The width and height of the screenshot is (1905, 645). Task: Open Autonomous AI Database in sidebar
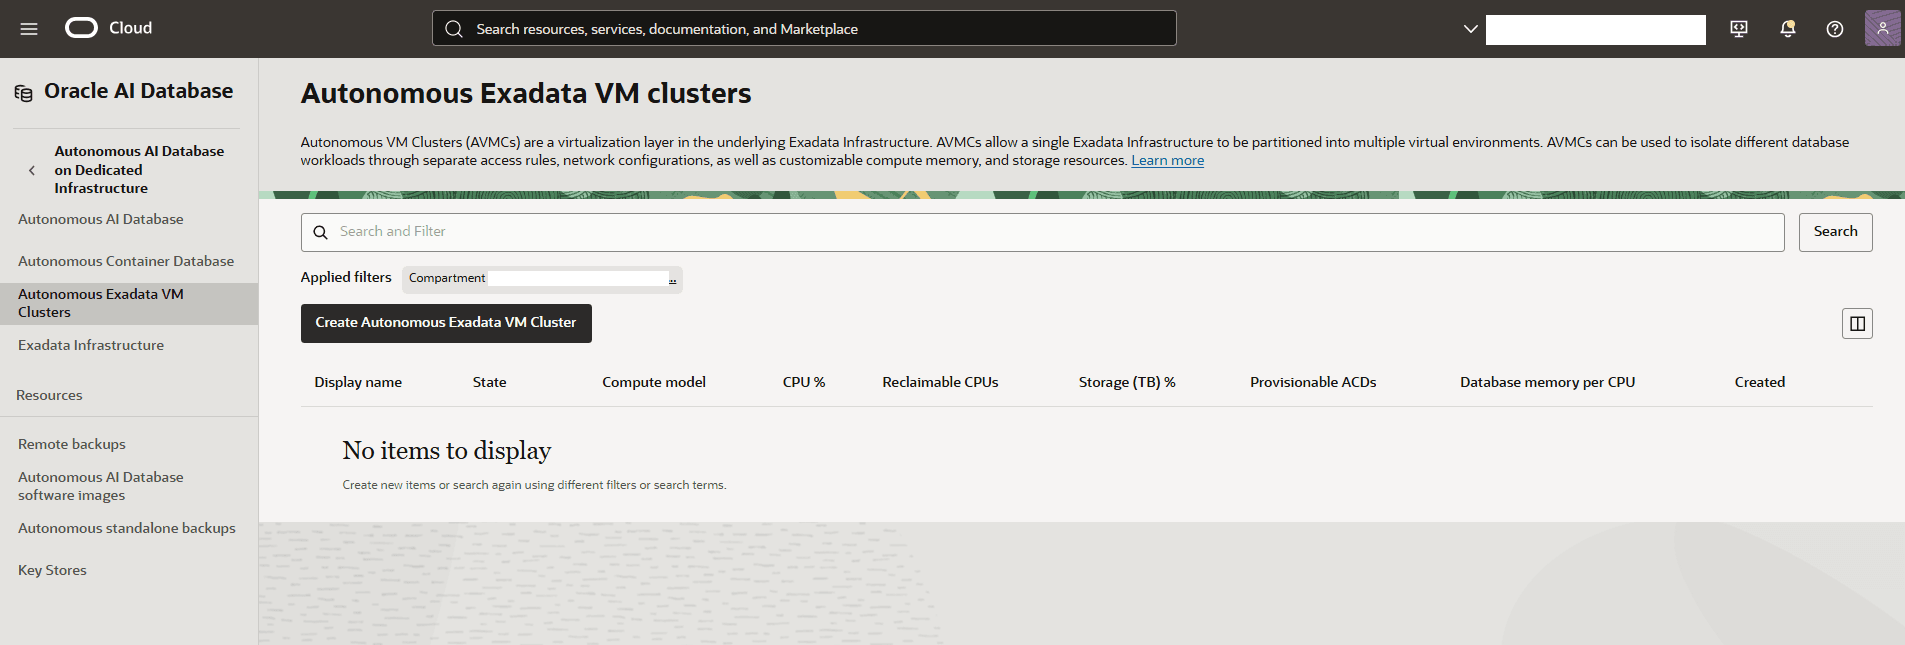[x=101, y=219]
